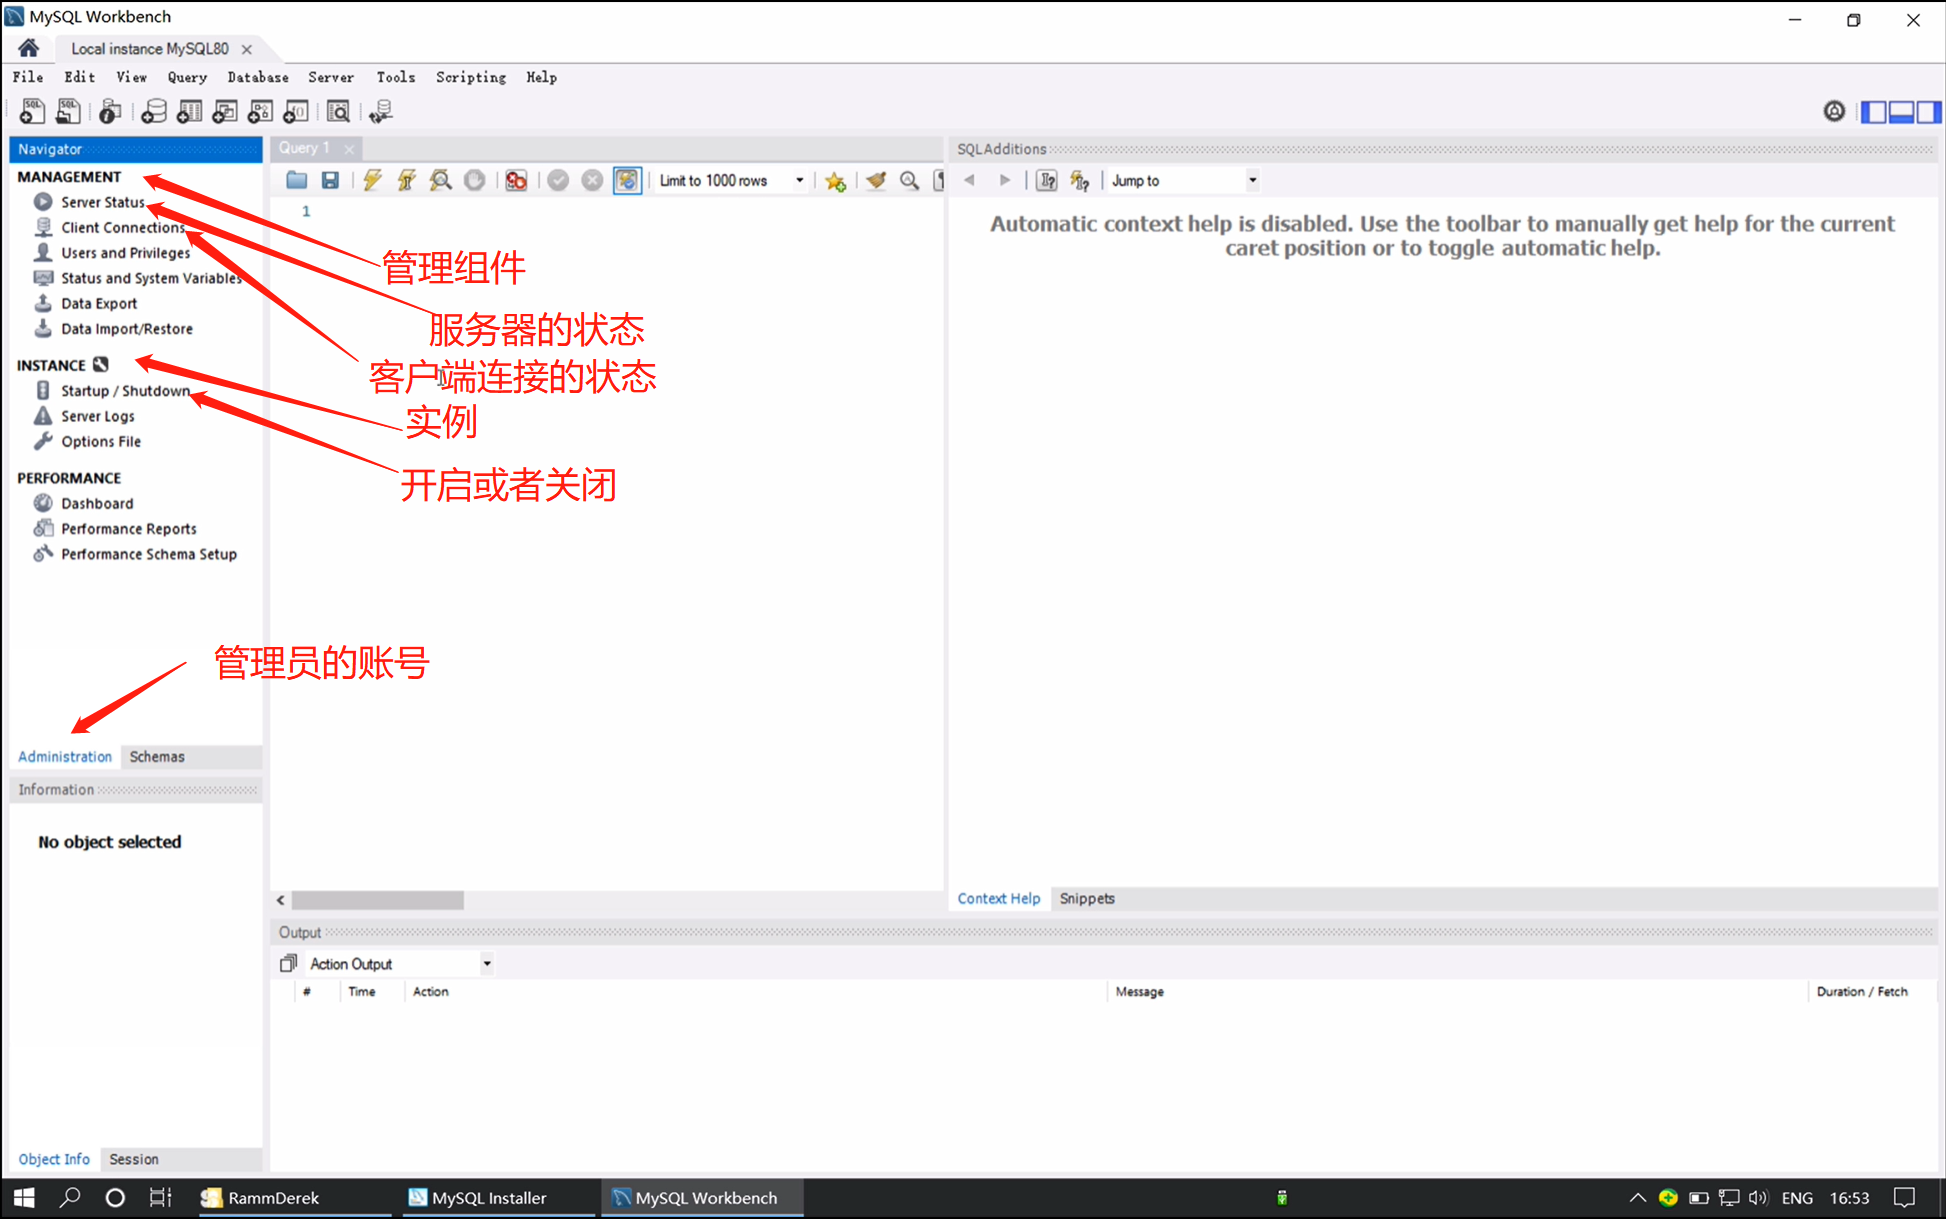The width and height of the screenshot is (1946, 1219).
Task: Stop query execution with the stop hand icon
Action: [476, 180]
